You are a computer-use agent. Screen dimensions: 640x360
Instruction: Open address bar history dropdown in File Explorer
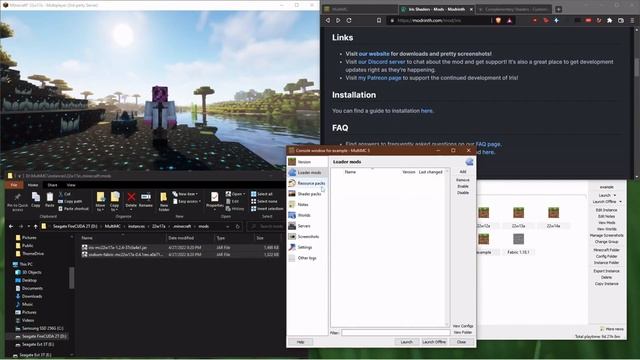[227, 226]
